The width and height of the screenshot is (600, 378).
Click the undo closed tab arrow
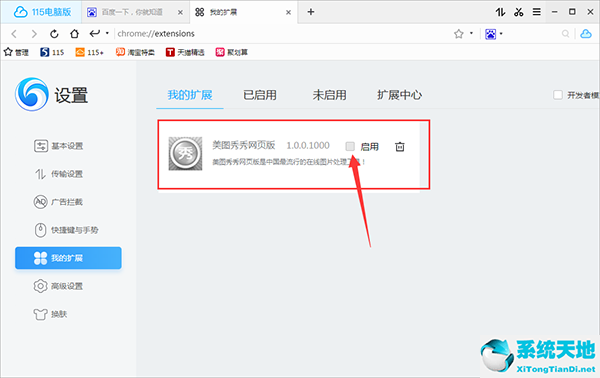95,34
